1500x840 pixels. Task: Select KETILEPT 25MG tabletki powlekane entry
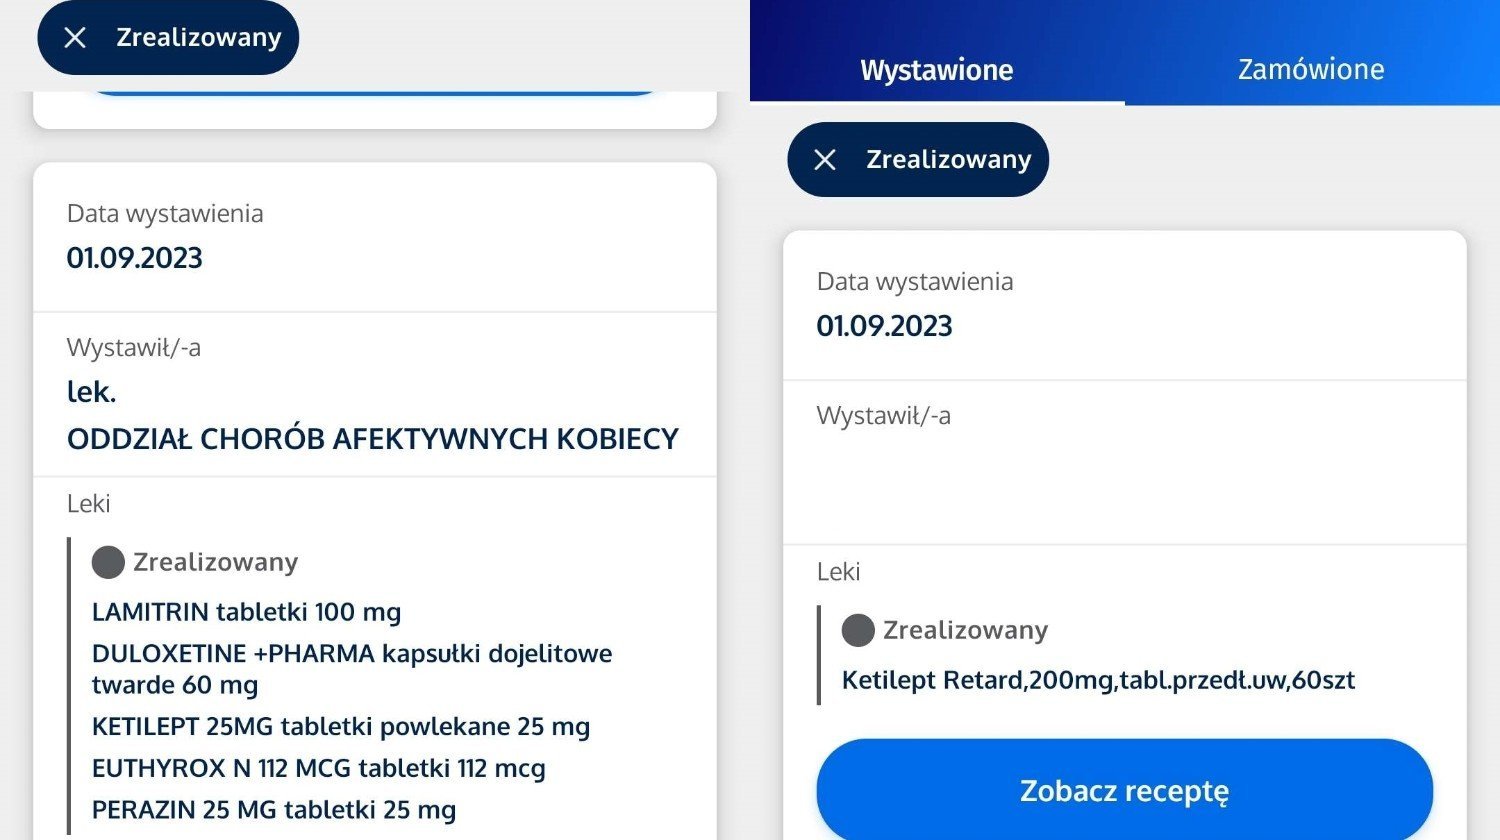pyautogui.click(x=341, y=726)
